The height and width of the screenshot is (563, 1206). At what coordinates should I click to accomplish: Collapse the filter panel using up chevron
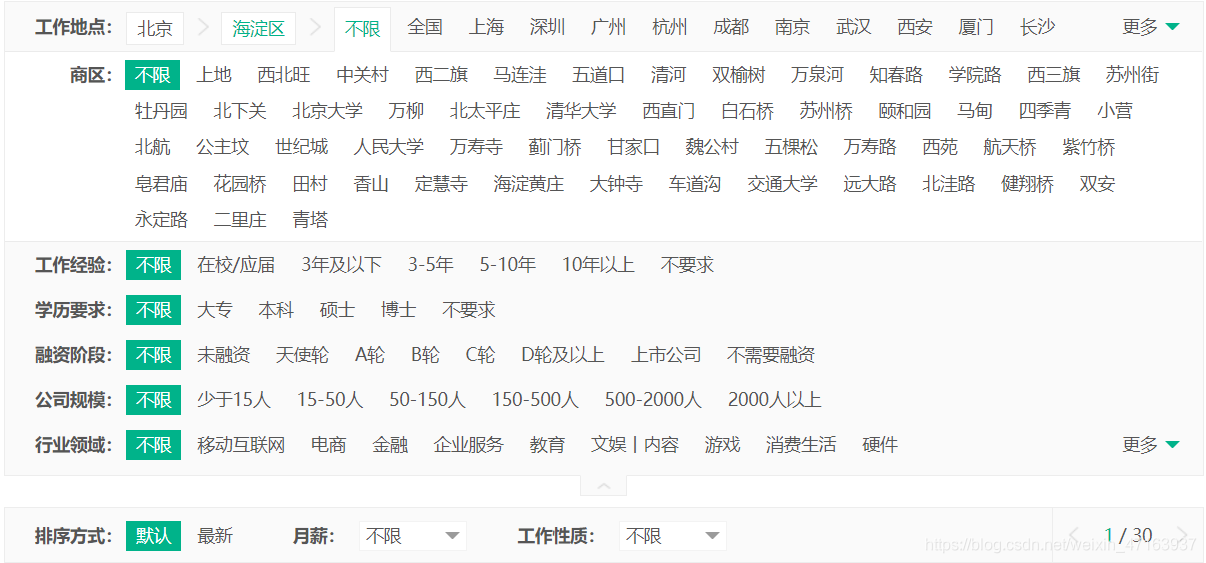(x=604, y=486)
